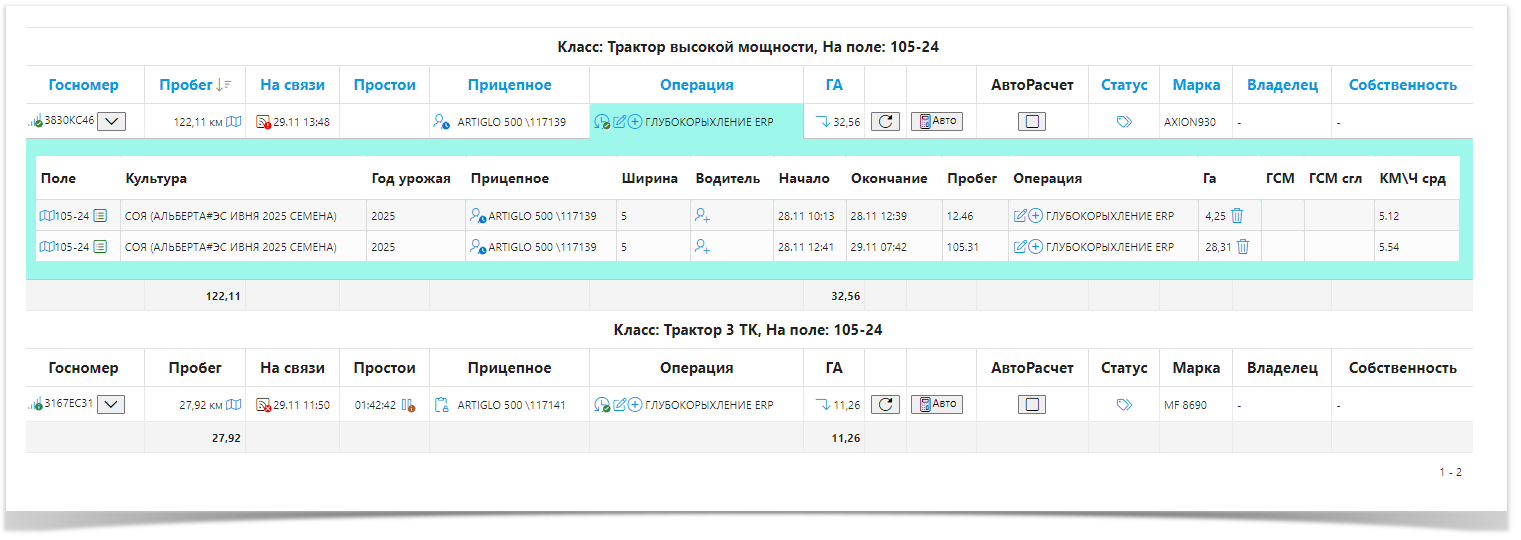Click the Госномер column header in top table
Image resolution: width=1521 pixels, height=540 pixels.
coord(84,85)
